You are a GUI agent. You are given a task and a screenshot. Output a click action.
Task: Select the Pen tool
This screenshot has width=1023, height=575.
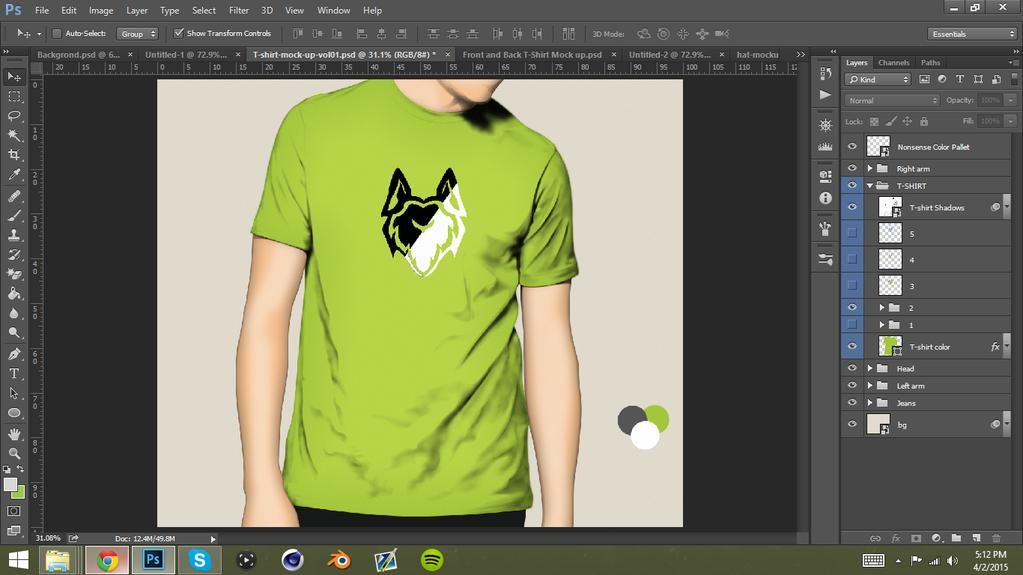coord(14,354)
